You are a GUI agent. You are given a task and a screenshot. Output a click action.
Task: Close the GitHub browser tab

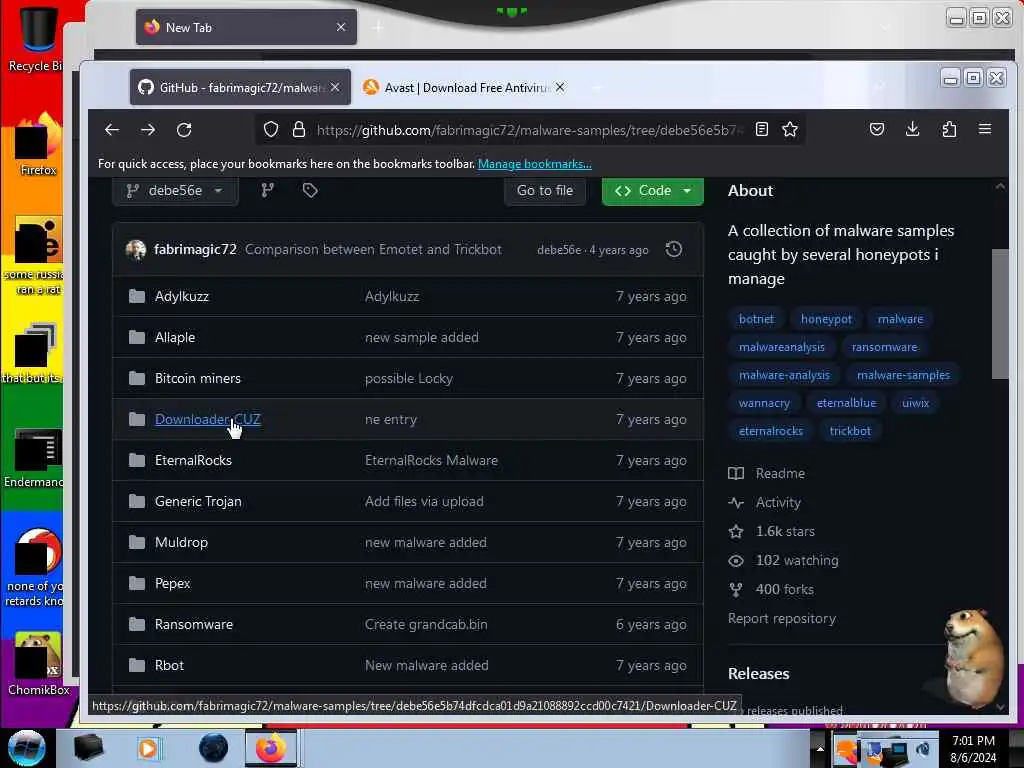coord(335,87)
